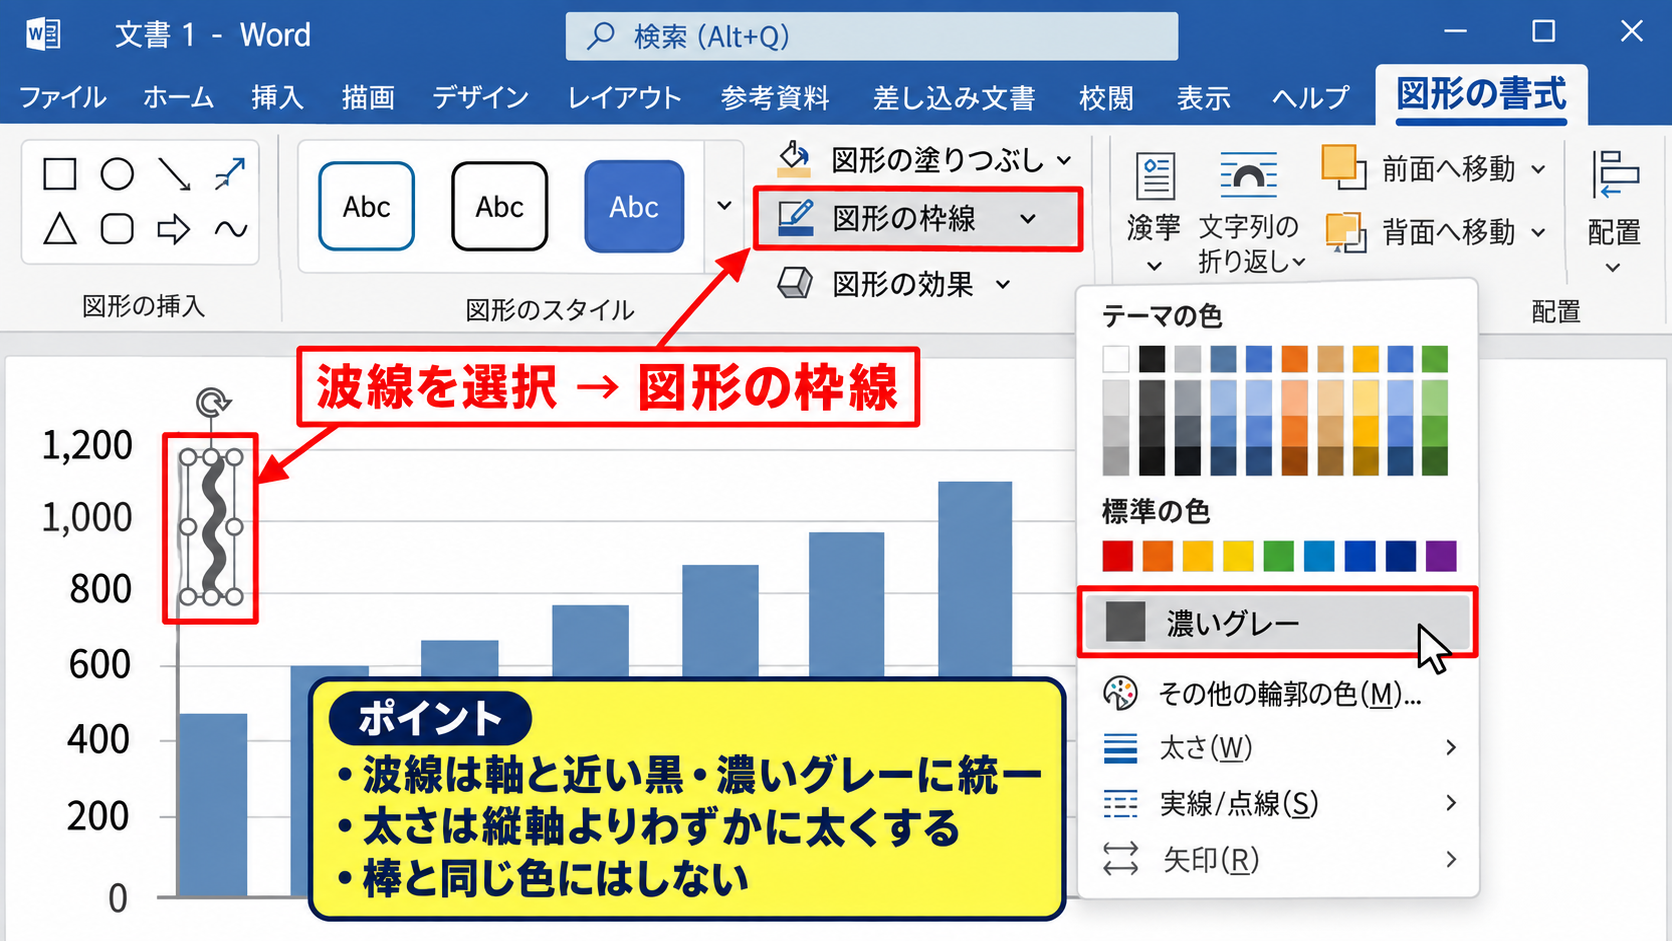Select the triangle shape
Image resolution: width=1672 pixels, height=941 pixels.
coord(60,229)
